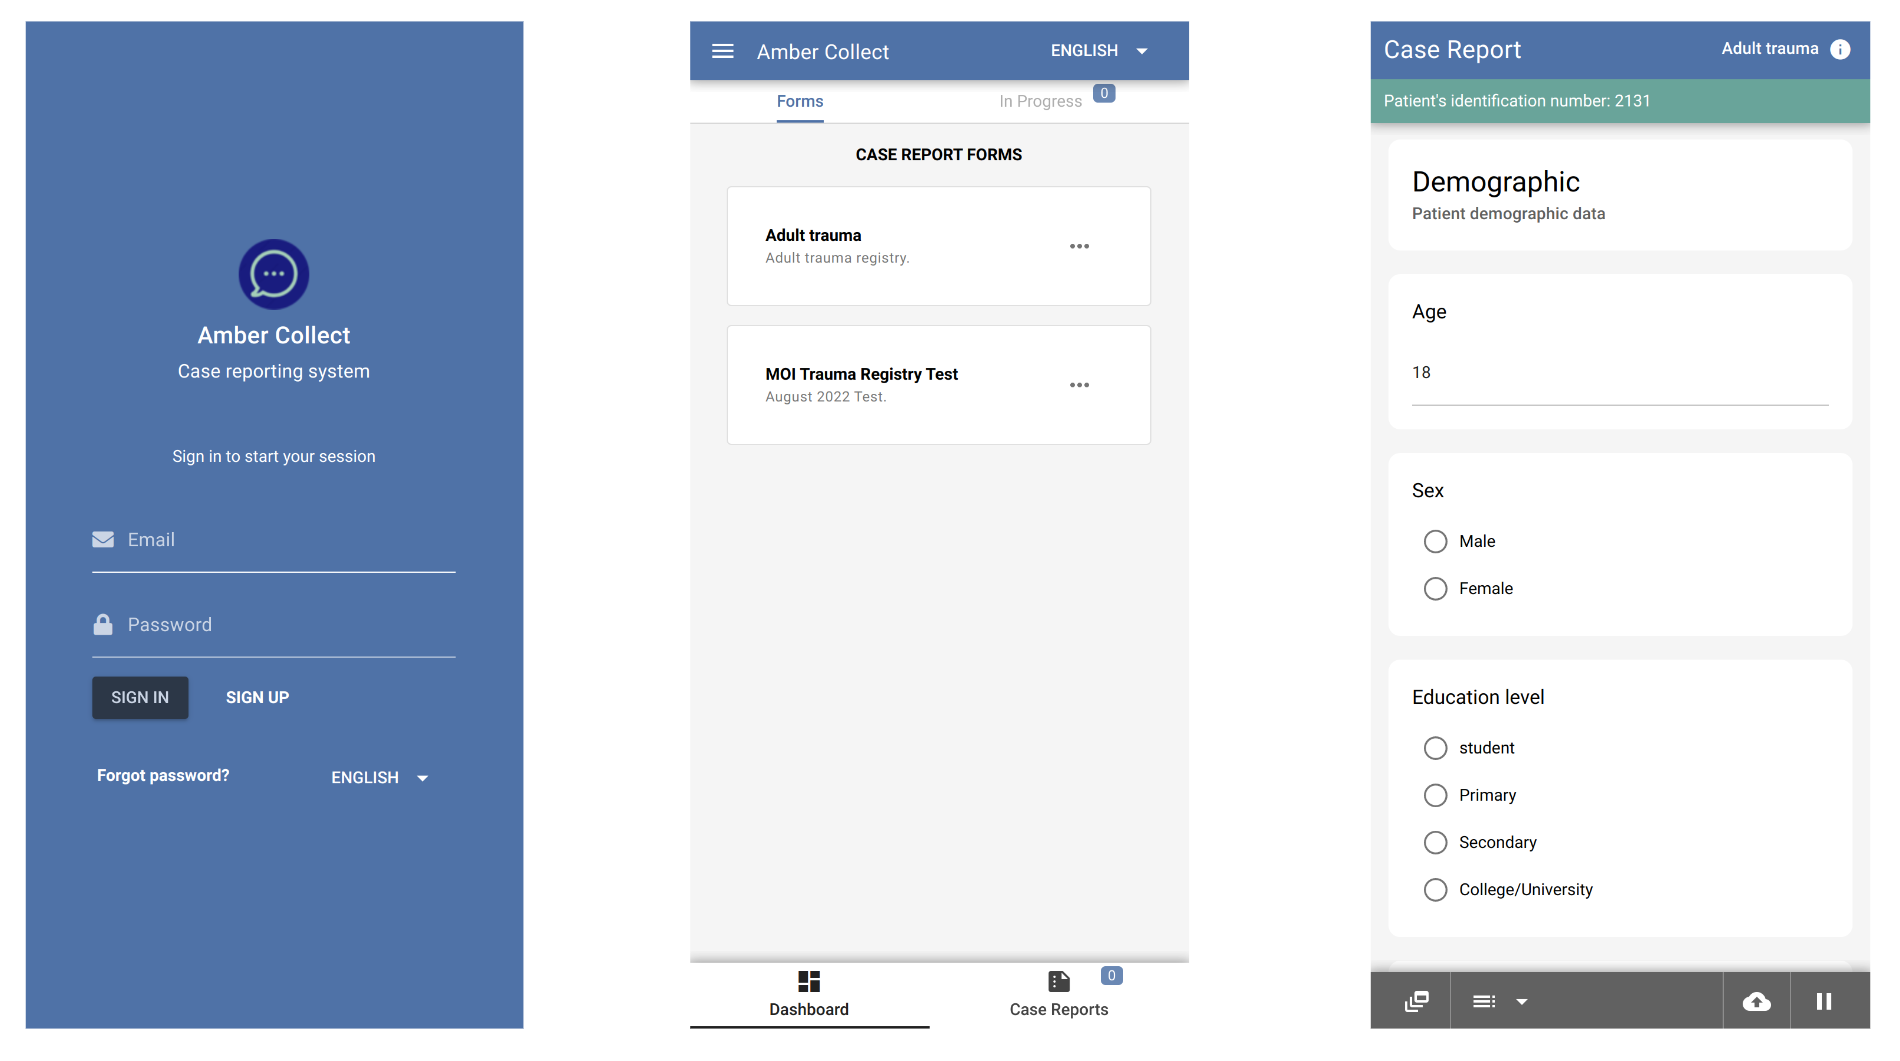The width and height of the screenshot is (1900, 1061).
Task: Click the Demographic section title
Action: pyautogui.click(x=1495, y=182)
